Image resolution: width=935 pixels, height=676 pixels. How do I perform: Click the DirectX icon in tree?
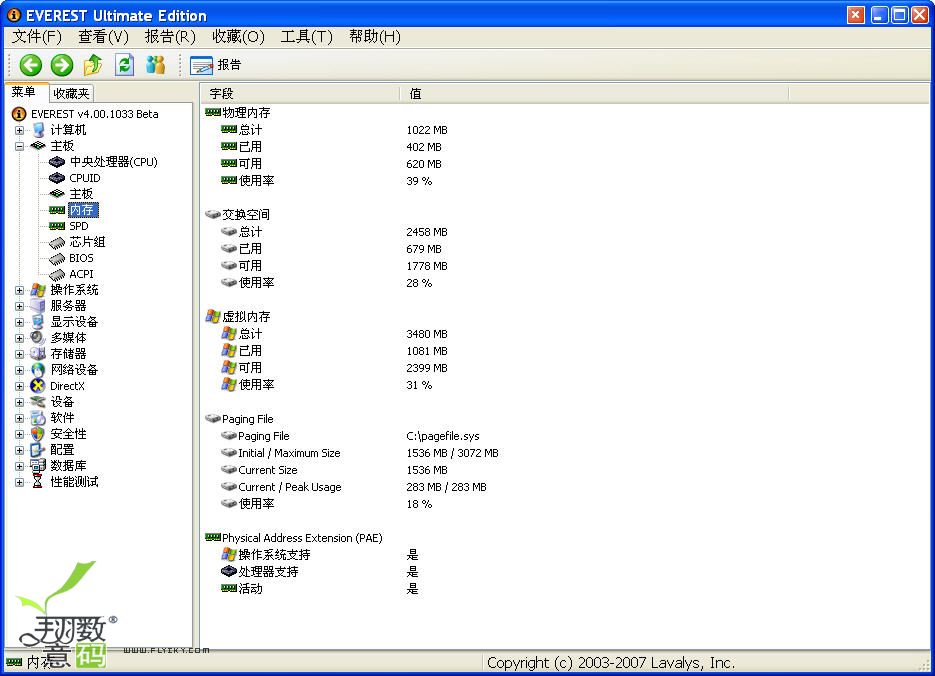point(38,386)
